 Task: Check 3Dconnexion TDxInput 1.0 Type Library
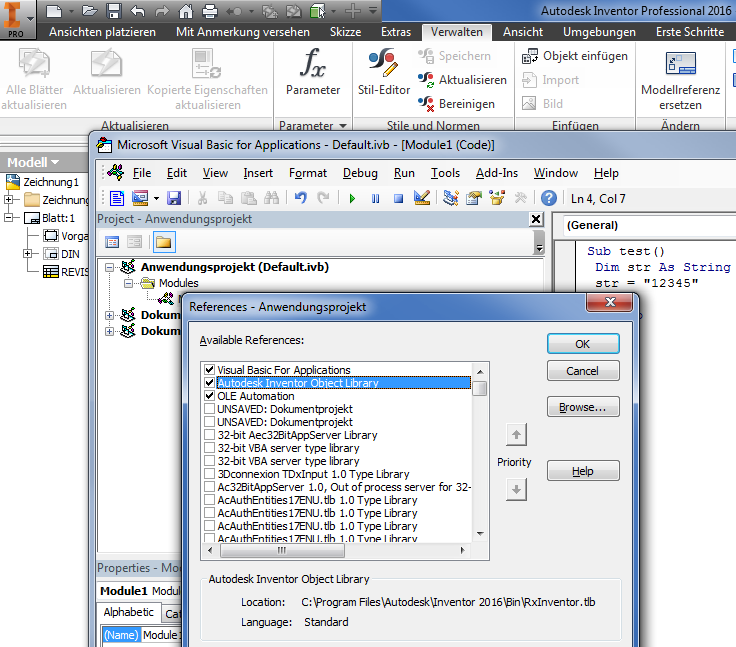pyautogui.click(x=209, y=474)
